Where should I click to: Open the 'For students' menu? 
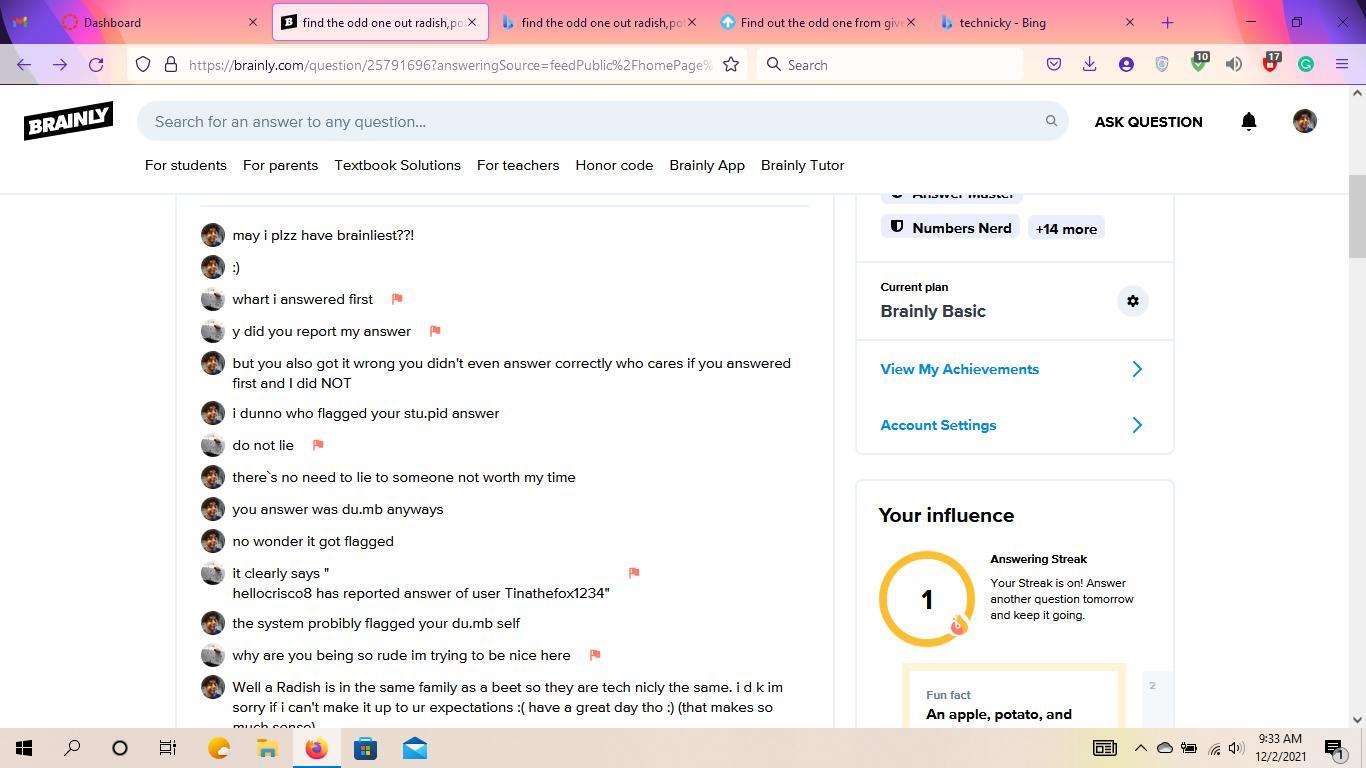click(186, 165)
